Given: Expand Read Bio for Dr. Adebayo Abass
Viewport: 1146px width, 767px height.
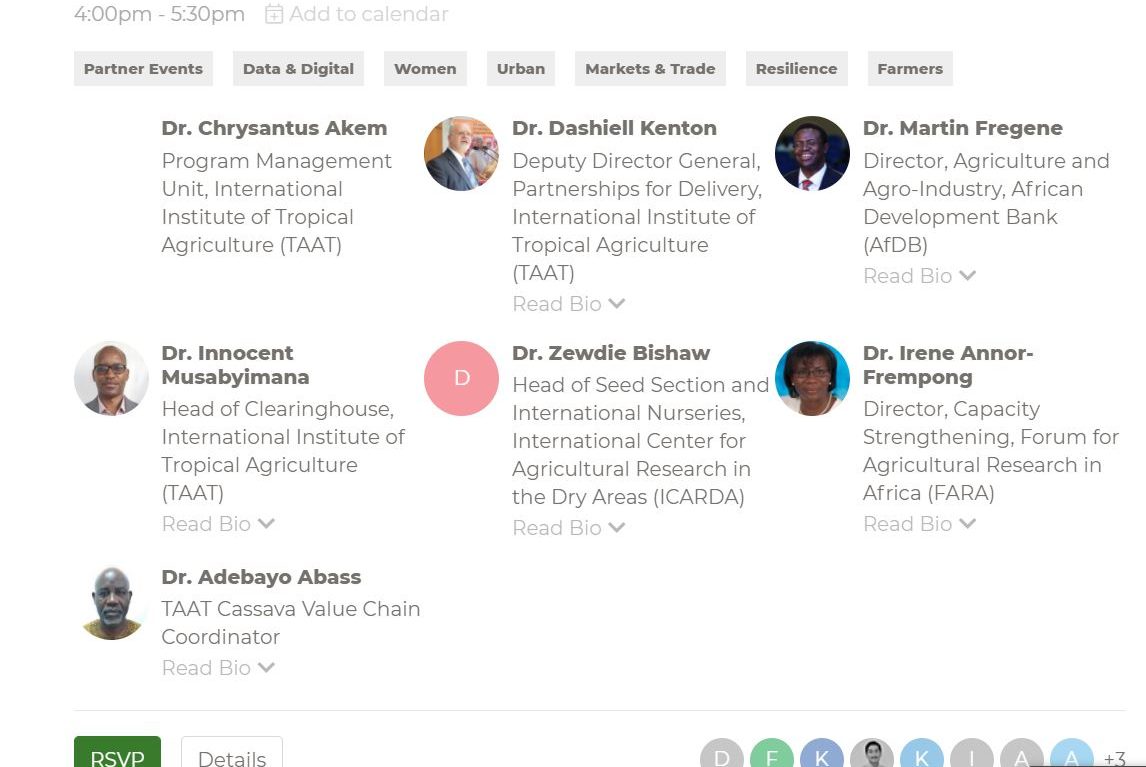Looking at the screenshot, I should pos(217,667).
